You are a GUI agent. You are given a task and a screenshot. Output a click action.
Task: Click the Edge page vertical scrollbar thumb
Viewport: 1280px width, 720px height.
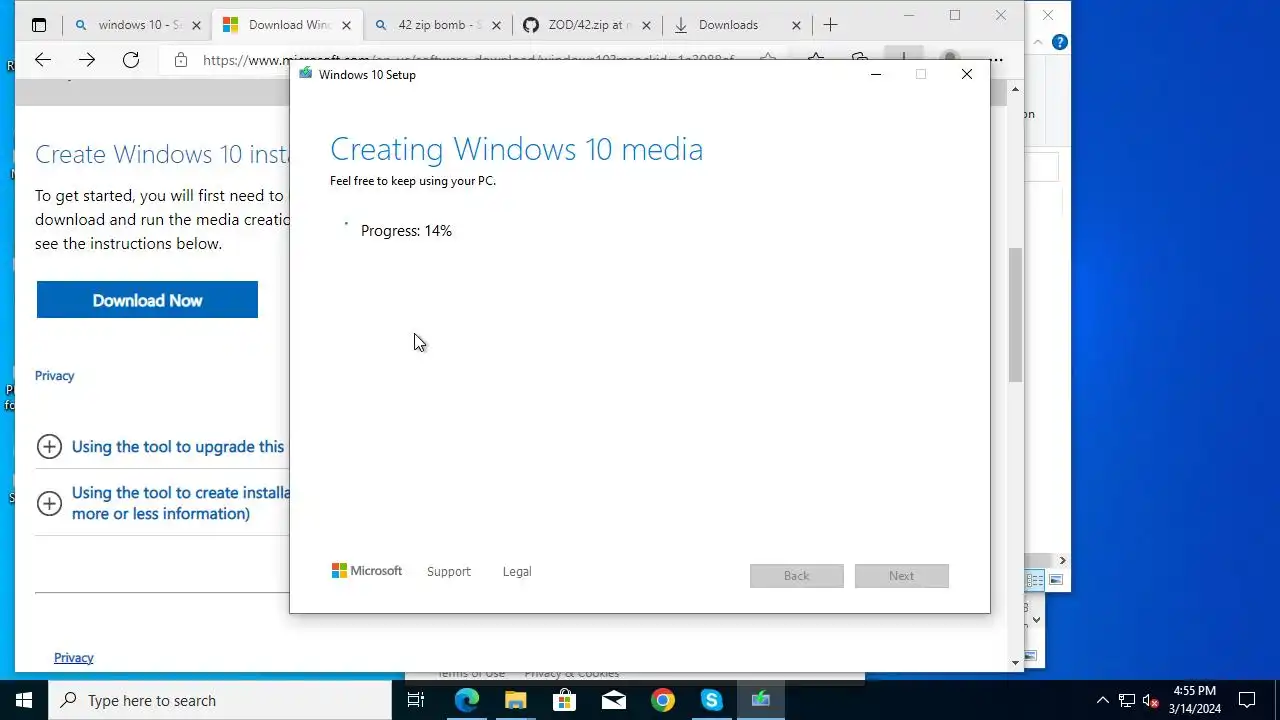click(1016, 315)
